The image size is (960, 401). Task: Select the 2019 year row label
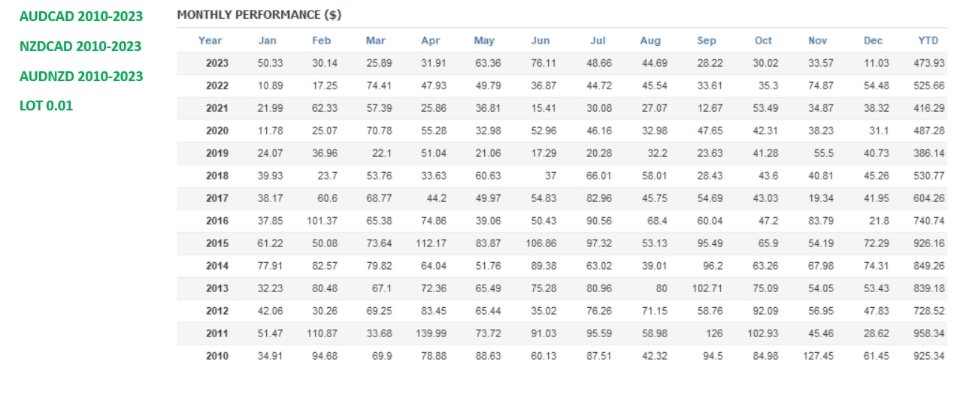click(217, 153)
